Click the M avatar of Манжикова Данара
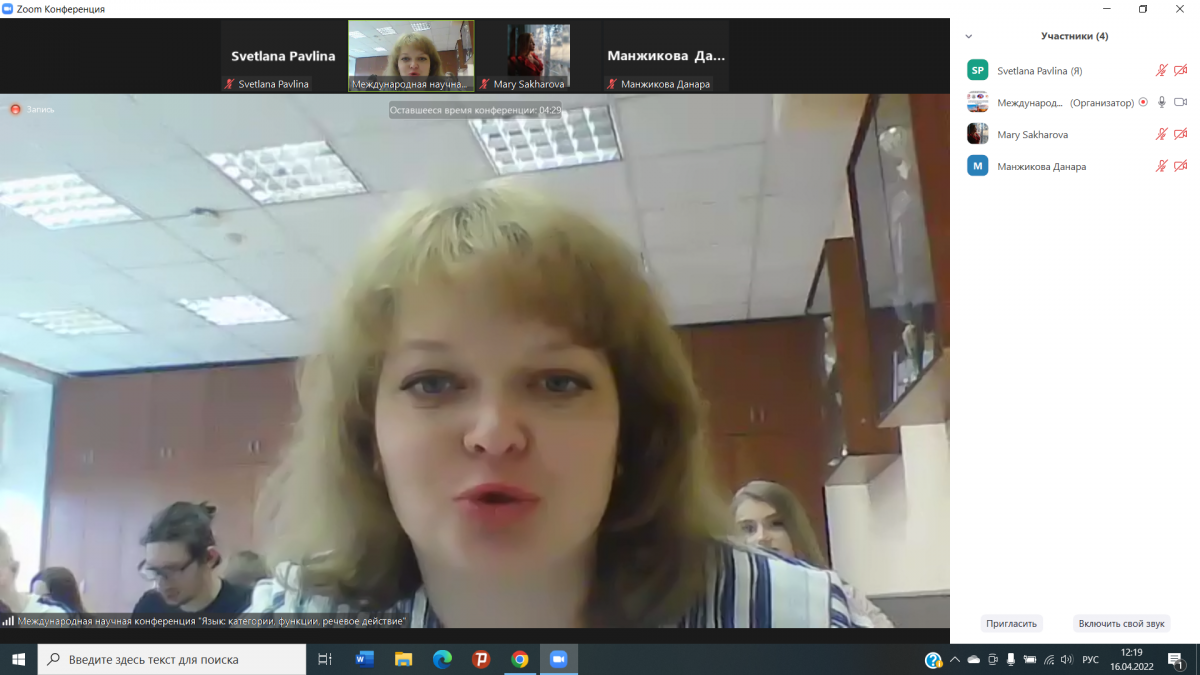1200x675 pixels. click(978, 166)
